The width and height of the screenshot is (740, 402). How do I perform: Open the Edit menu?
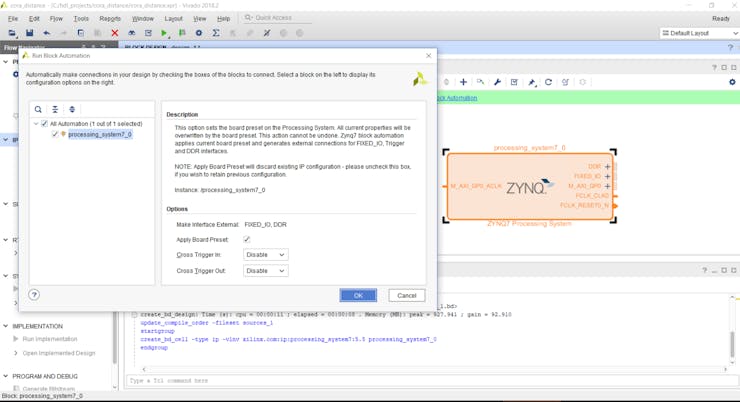coord(34,18)
